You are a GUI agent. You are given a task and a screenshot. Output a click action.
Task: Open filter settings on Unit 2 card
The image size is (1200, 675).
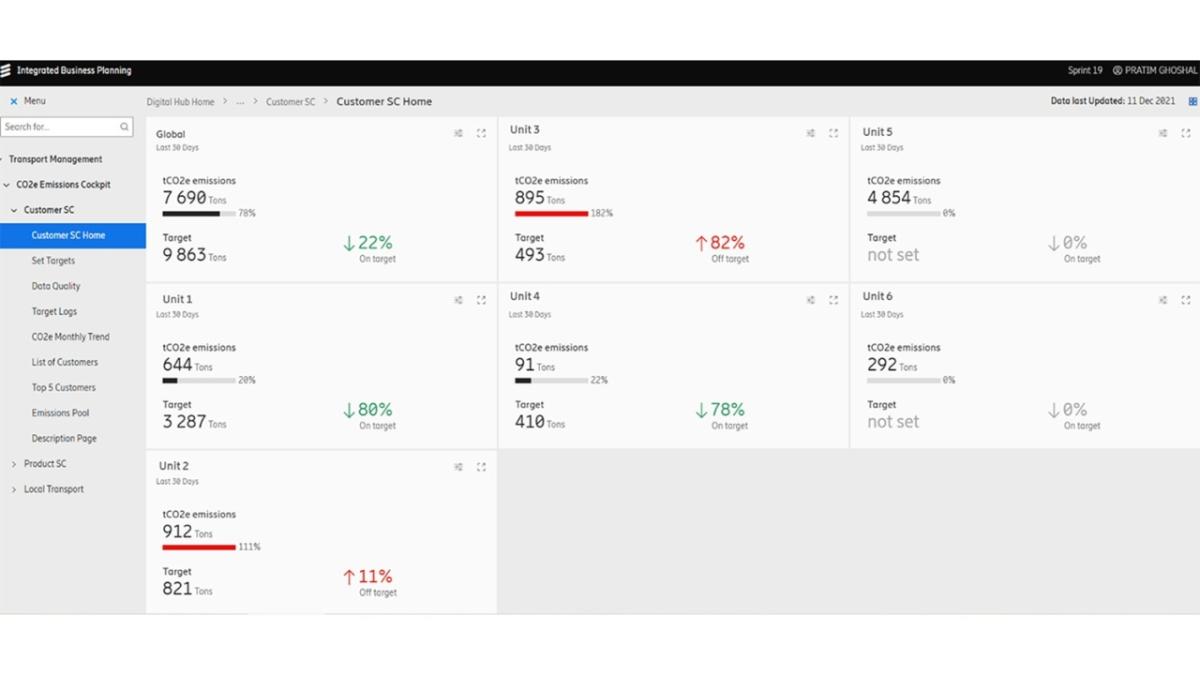459,467
